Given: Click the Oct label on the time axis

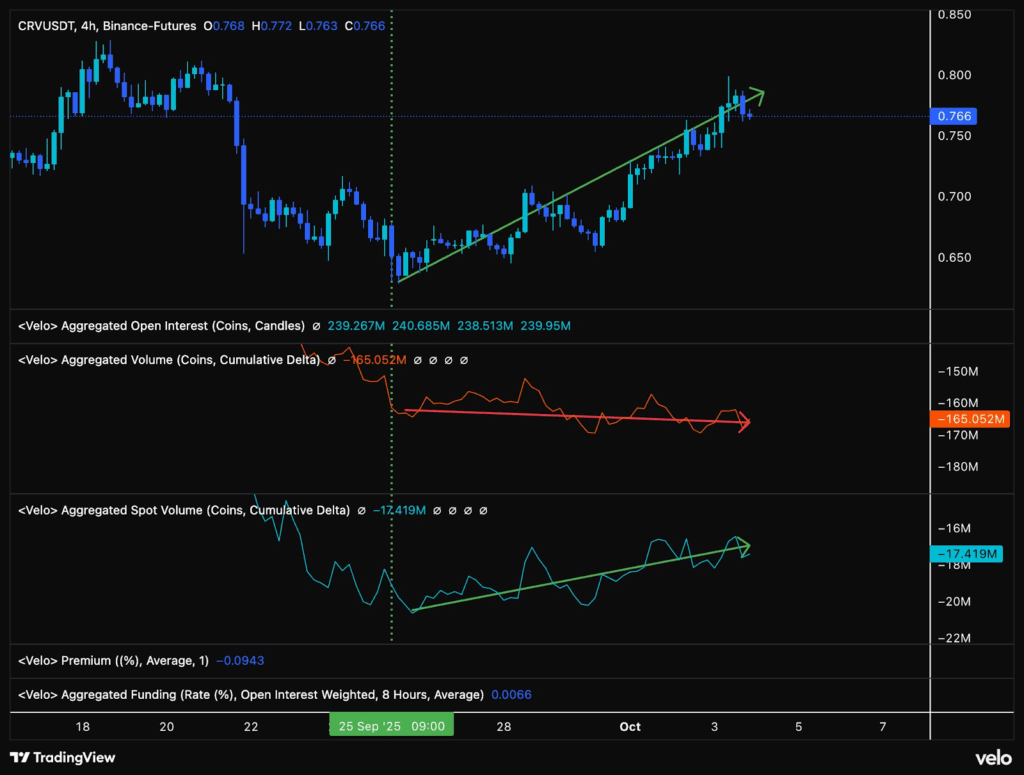Looking at the screenshot, I should (x=630, y=726).
